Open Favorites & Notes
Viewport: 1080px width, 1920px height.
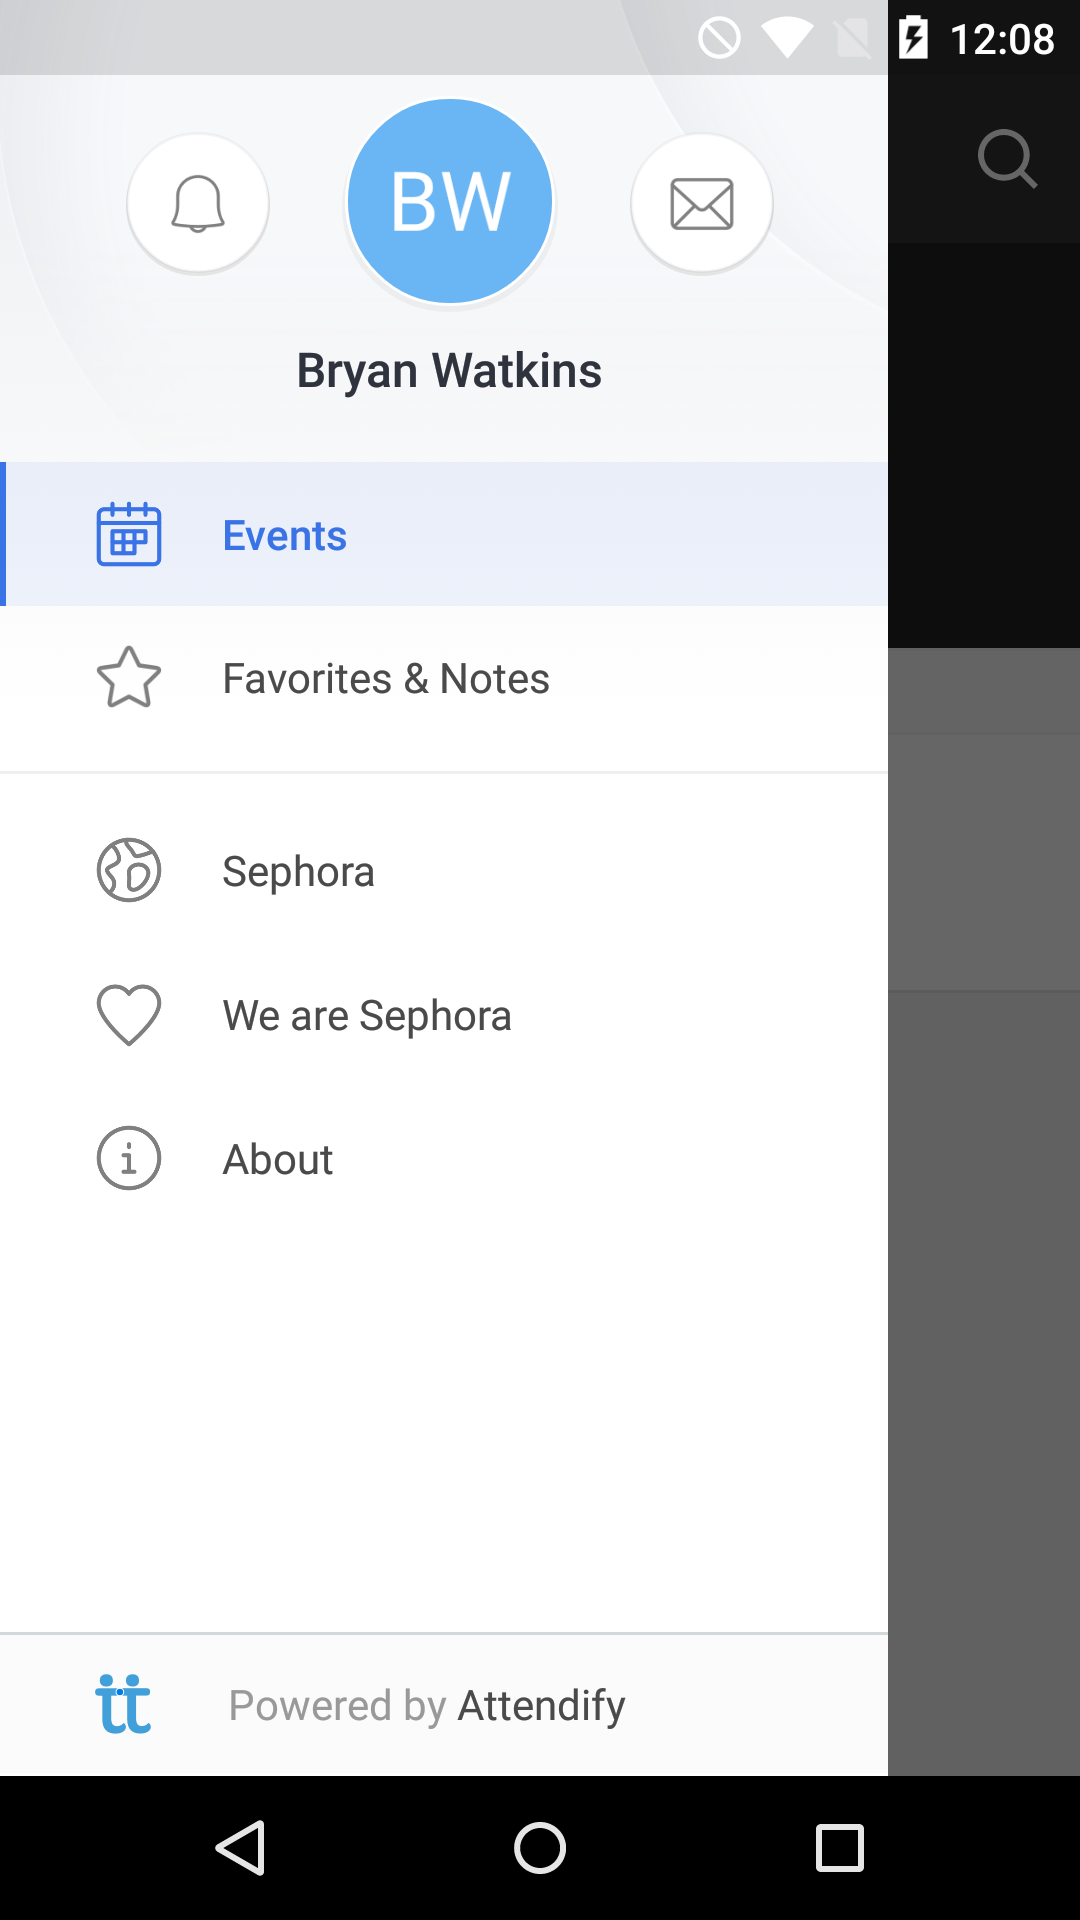click(386, 679)
